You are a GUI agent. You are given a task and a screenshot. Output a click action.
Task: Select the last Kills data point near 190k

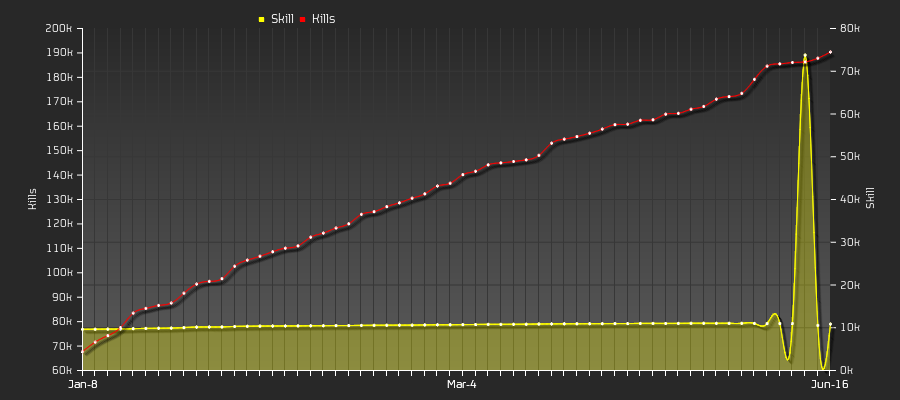coord(830,52)
